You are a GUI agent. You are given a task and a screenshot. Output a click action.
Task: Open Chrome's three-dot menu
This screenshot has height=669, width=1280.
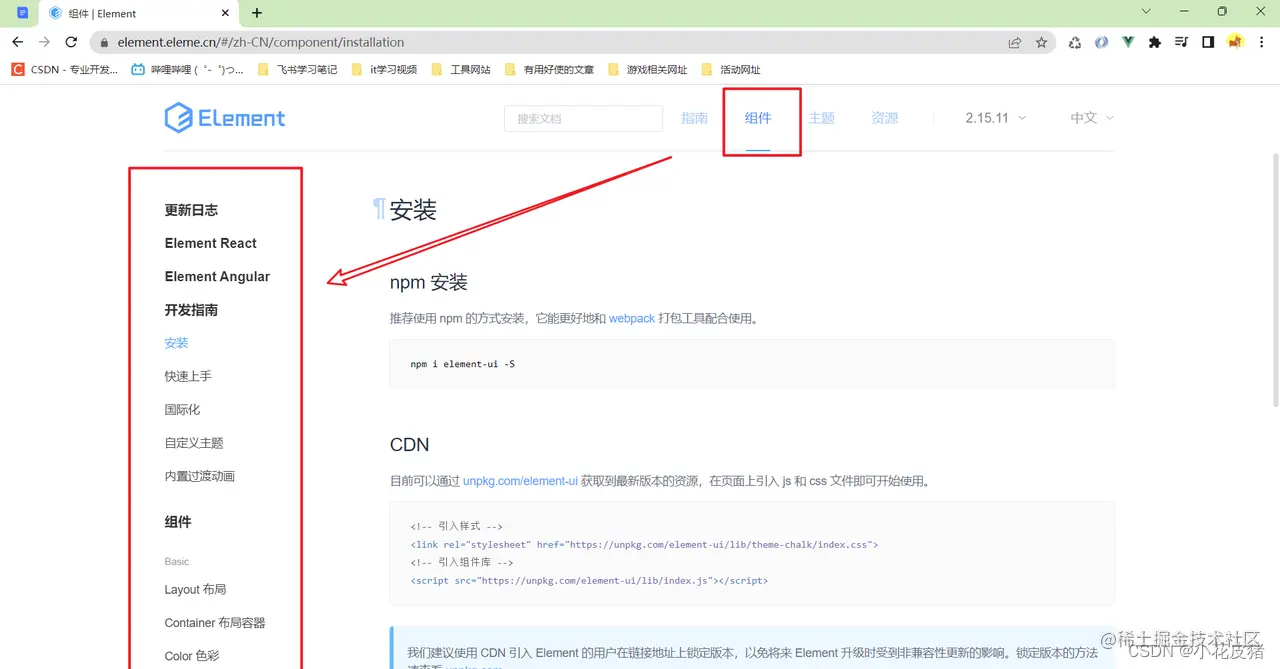1262,42
